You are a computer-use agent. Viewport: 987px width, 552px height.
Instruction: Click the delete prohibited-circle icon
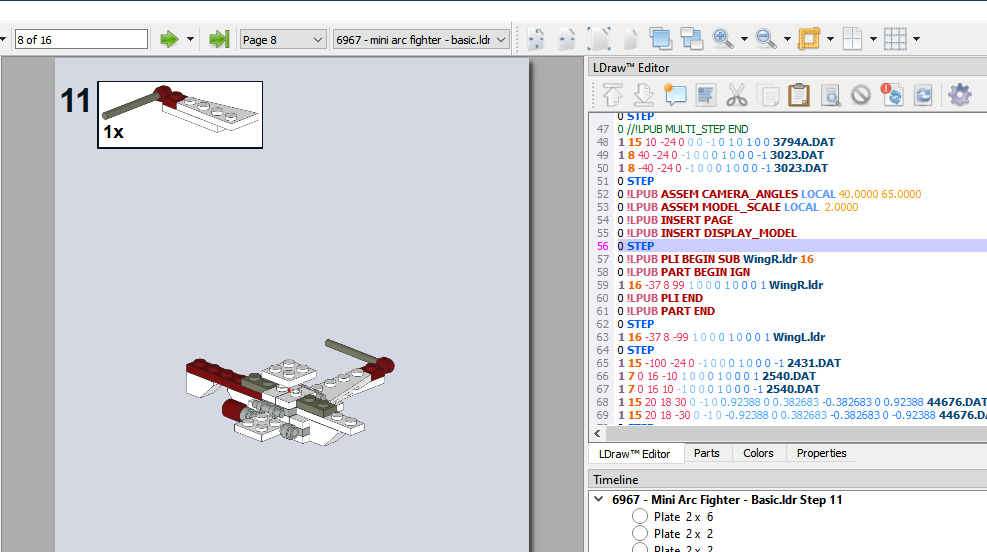(861, 95)
